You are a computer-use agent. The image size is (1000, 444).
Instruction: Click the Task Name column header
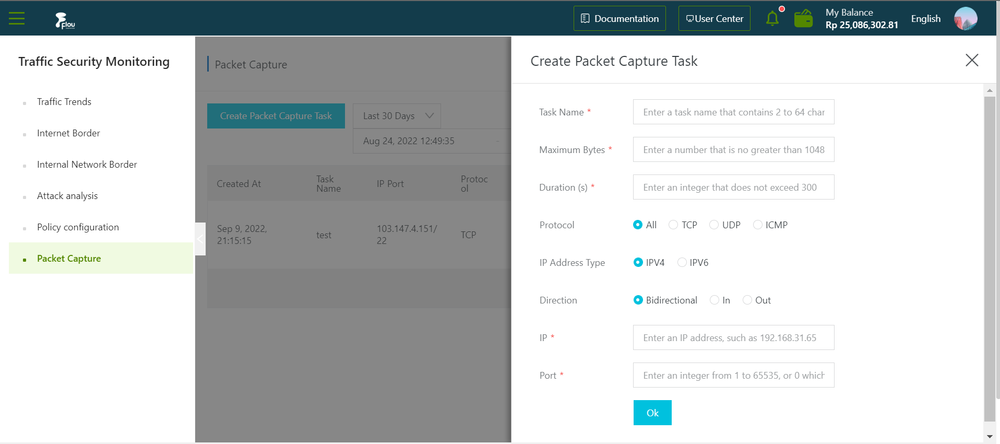coord(328,184)
